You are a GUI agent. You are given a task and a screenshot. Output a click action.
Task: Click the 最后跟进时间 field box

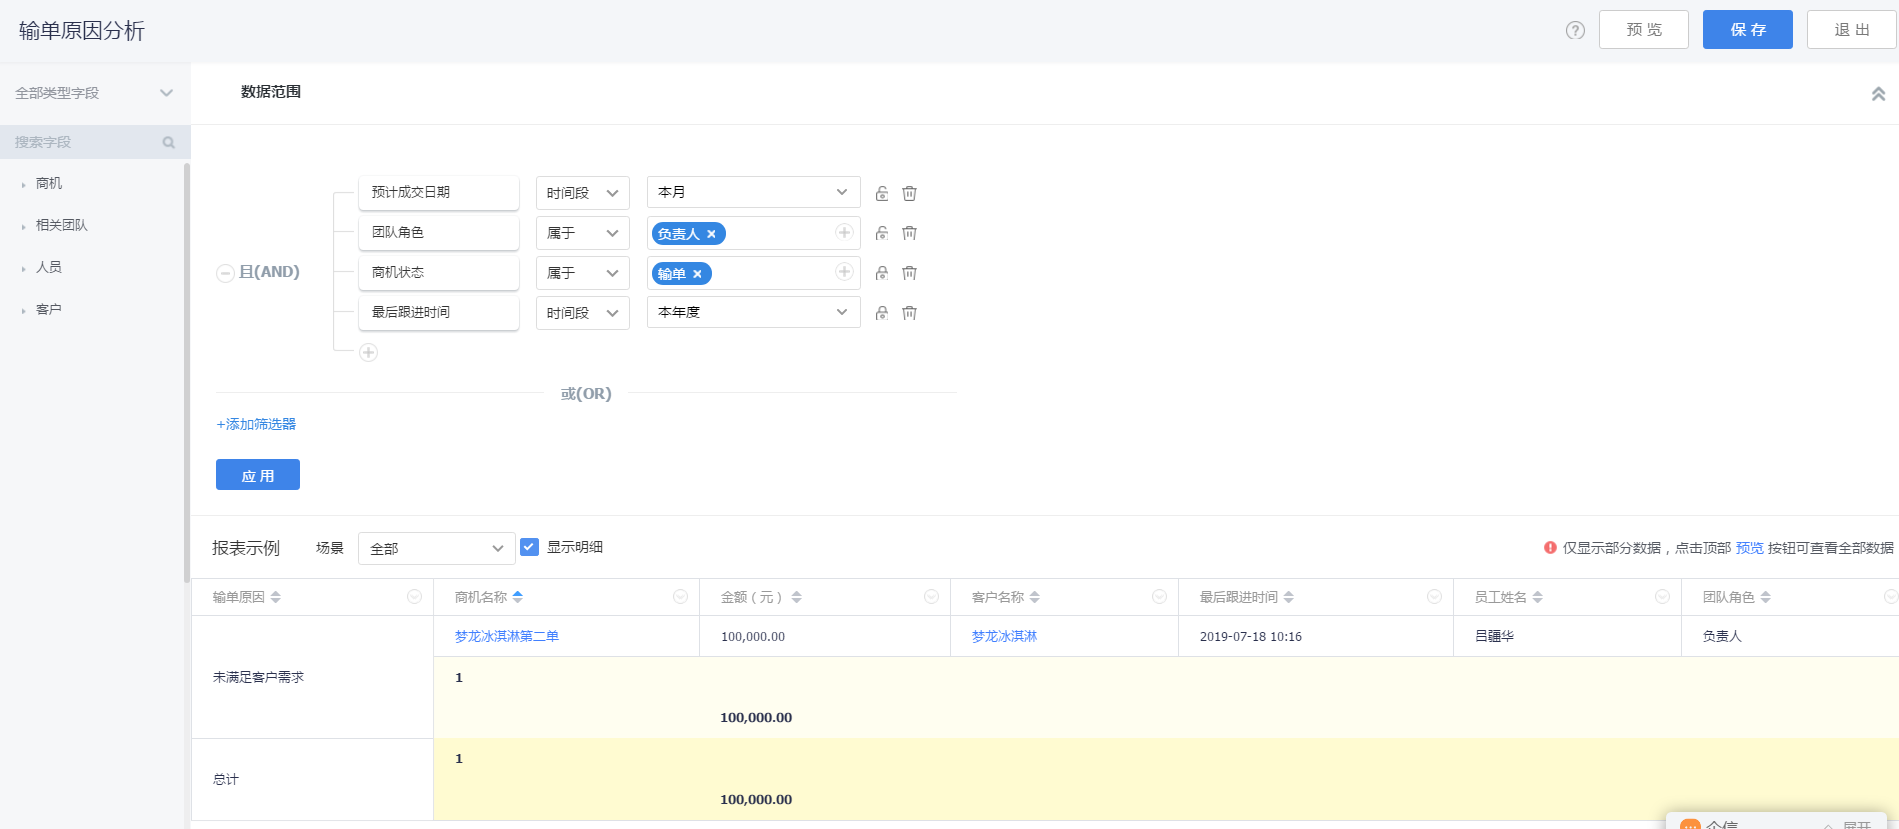pos(439,312)
